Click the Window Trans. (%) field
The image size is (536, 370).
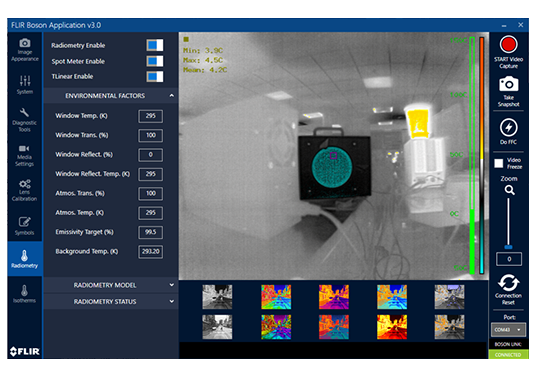(150, 135)
